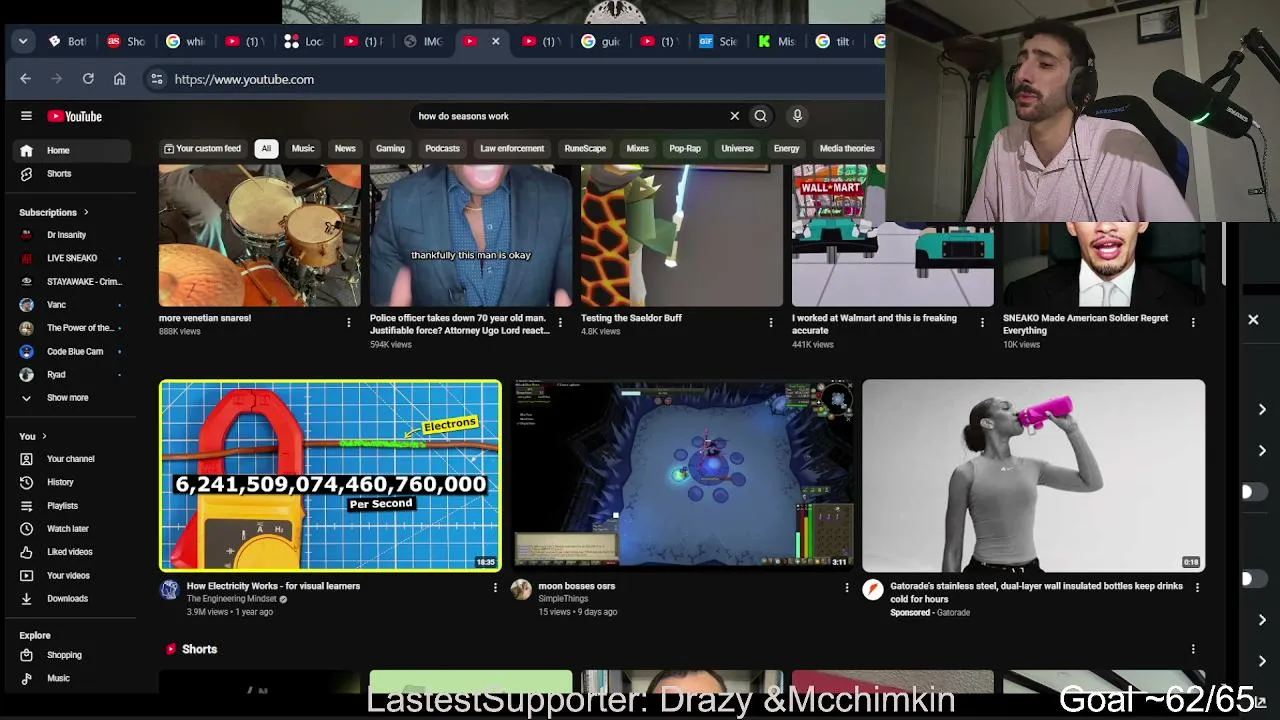Open the browser home page button
The width and height of the screenshot is (1280, 720).
pyautogui.click(x=120, y=79)
